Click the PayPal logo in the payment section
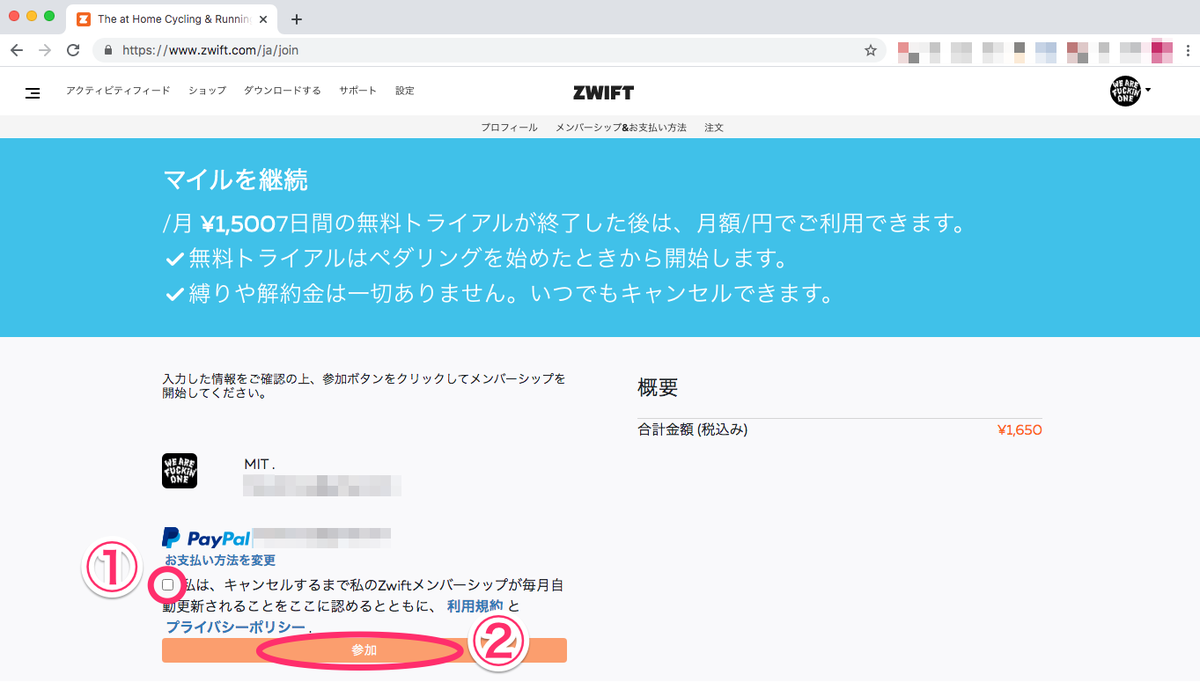 pos(207,539)
